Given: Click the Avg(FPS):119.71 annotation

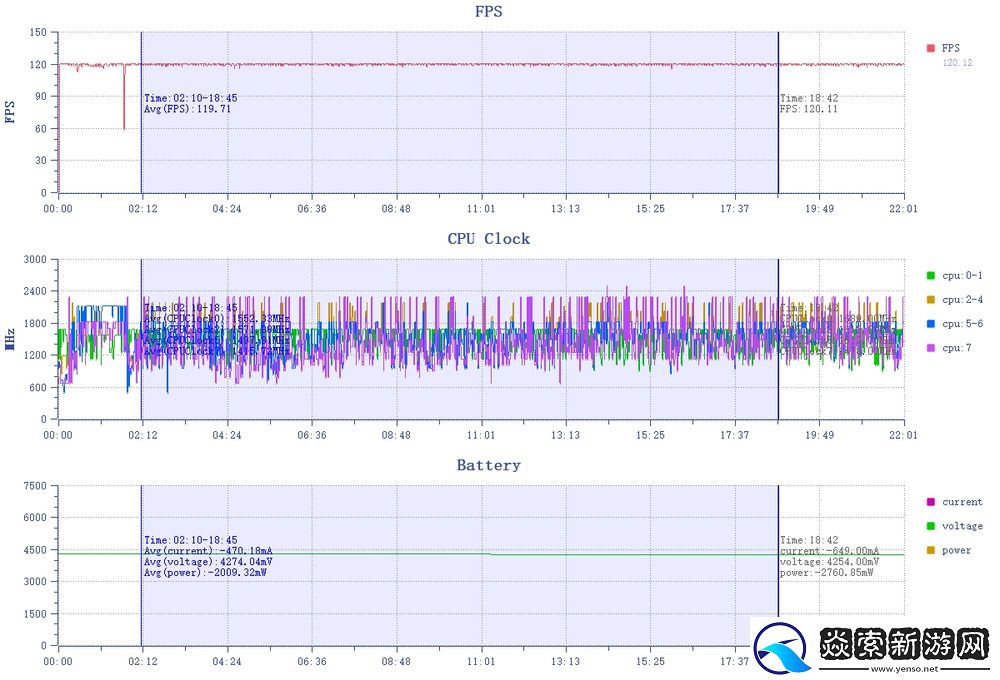Looking at the screenshot, I should [187, 109].
